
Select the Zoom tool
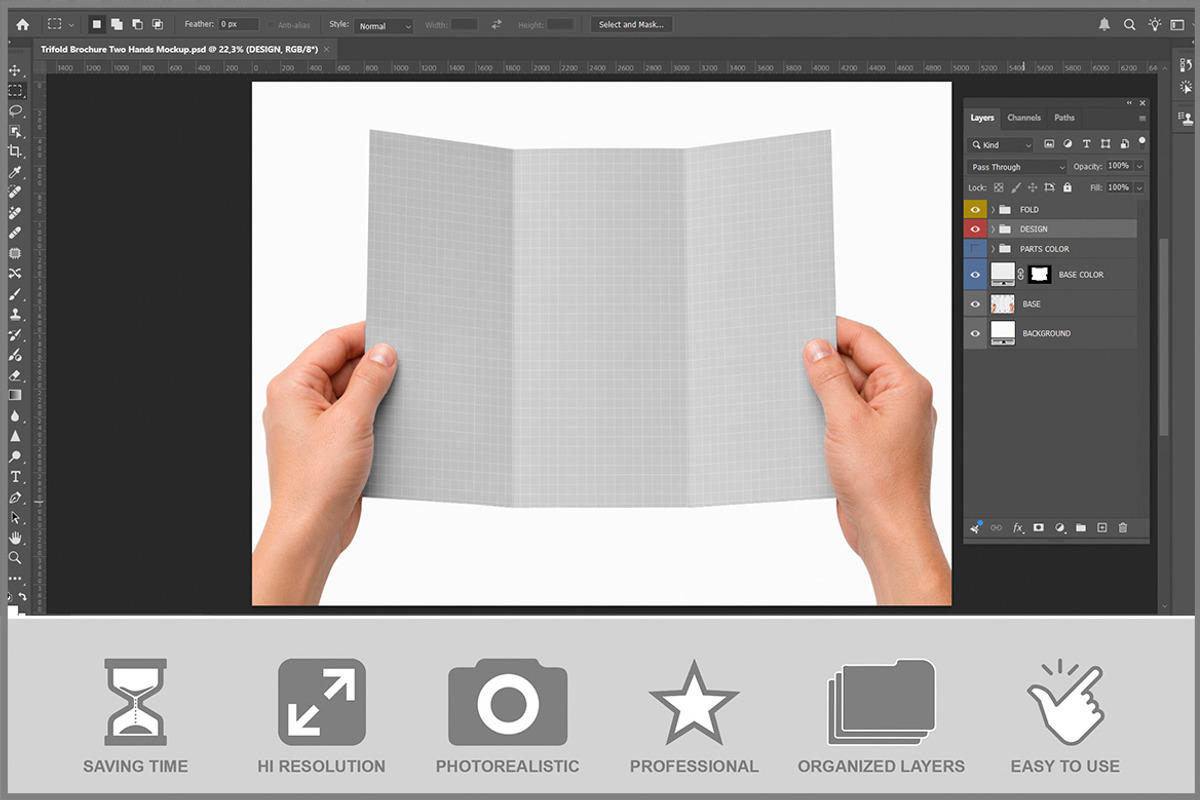point(15,558)
